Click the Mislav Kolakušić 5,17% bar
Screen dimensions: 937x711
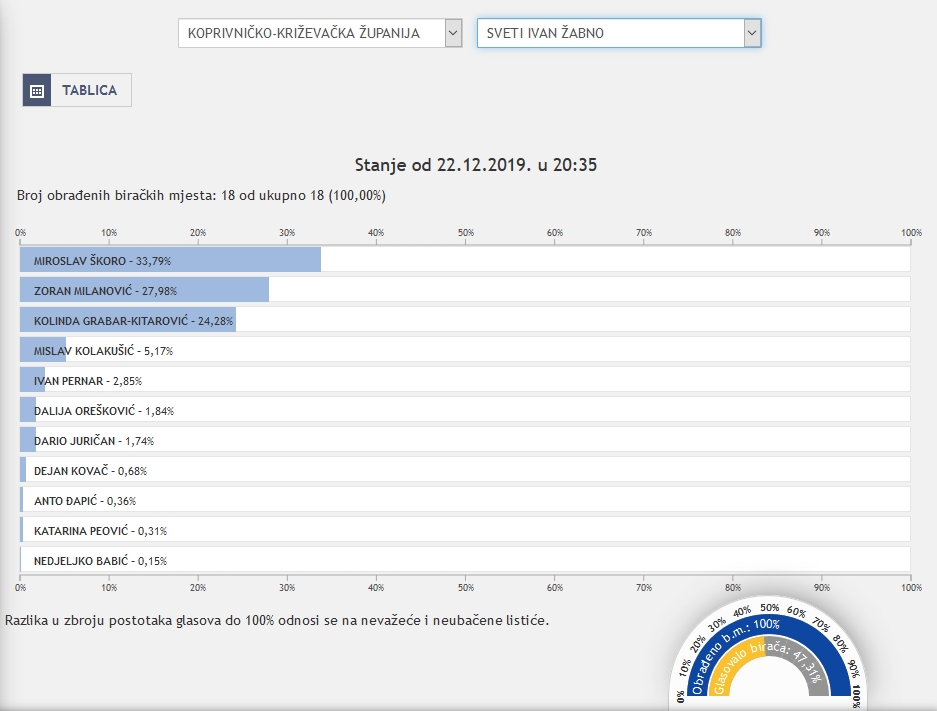[x=43, y=350]
